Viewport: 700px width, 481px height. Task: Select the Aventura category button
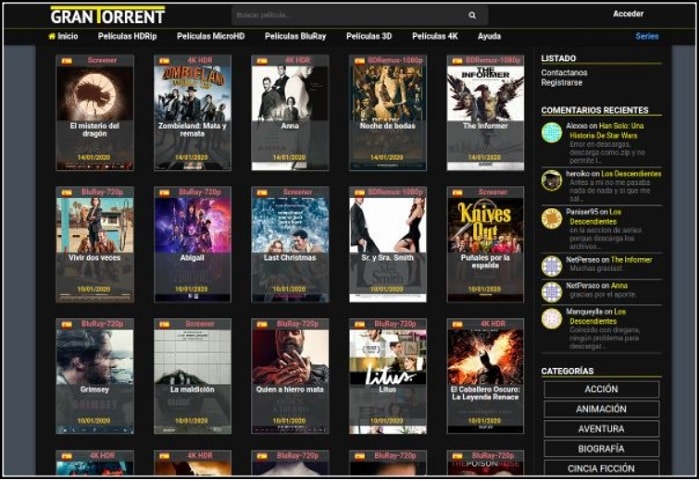[601, 429]
